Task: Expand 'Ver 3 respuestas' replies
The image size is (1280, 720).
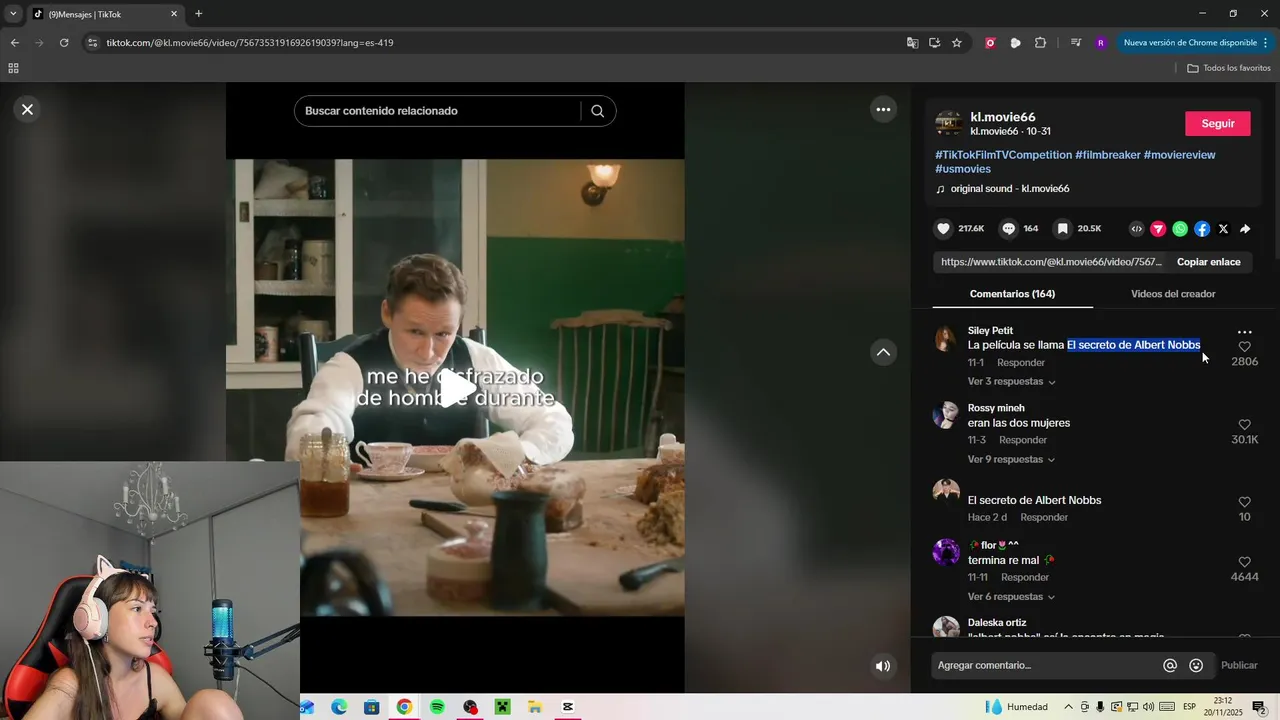Action: click(1011, 382)
